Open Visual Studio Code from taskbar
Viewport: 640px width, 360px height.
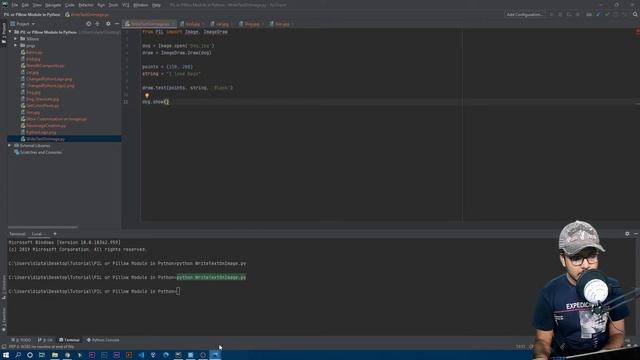pos(141,355)
